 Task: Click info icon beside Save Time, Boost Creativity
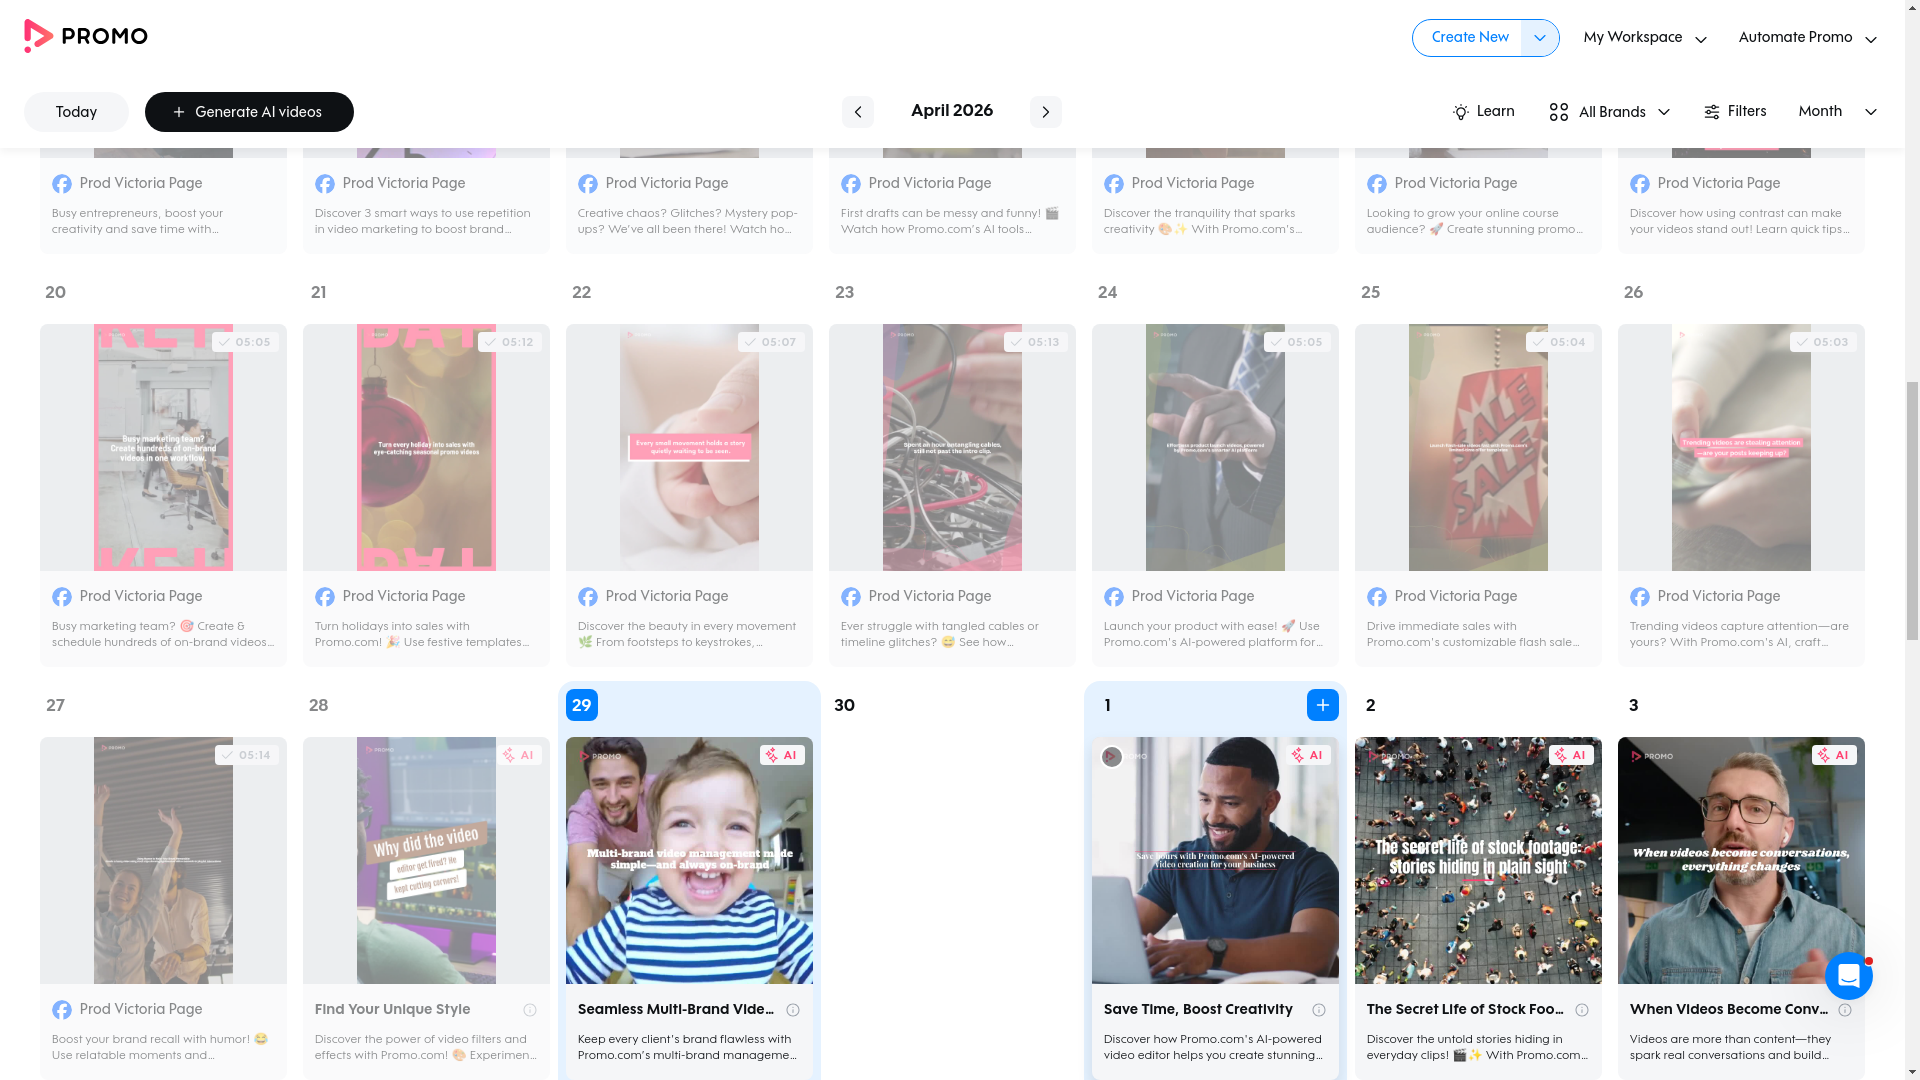(1318, 1010)
